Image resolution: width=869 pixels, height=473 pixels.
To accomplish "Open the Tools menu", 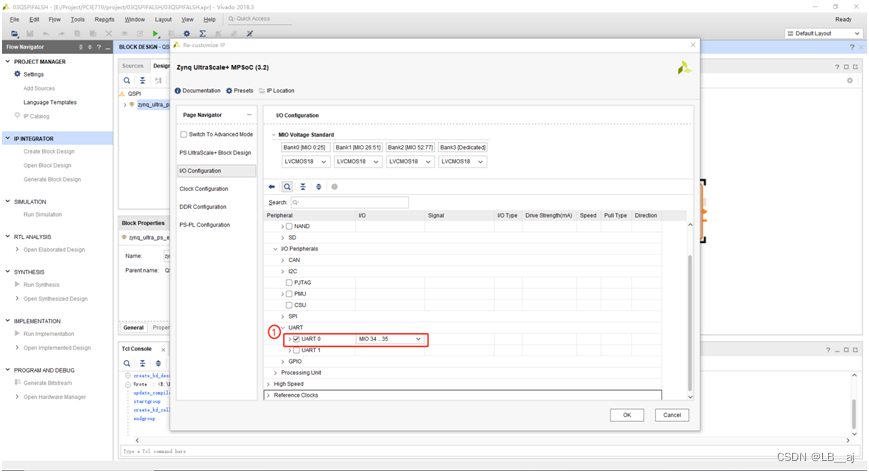I will pyautogui.click(x=78, y=19).
